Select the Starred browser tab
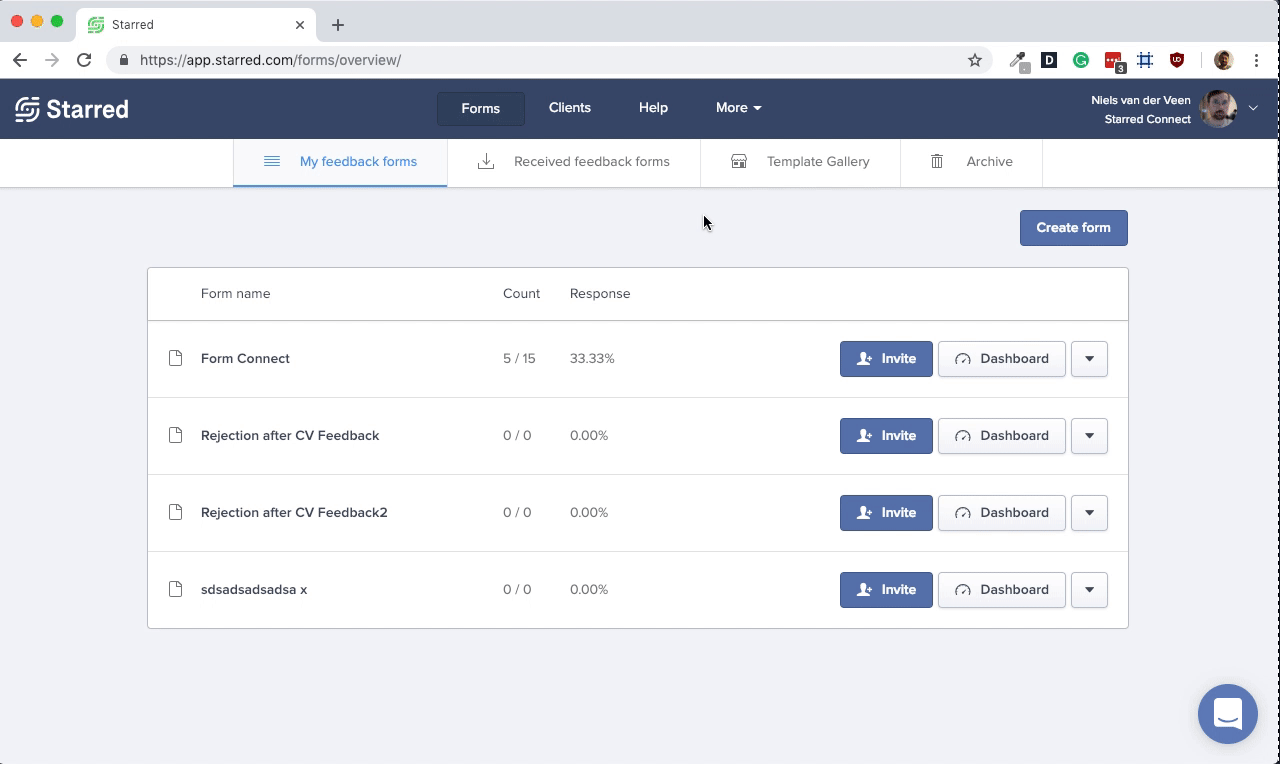This screenshot has width=1280, height=764. coord(196,24)
